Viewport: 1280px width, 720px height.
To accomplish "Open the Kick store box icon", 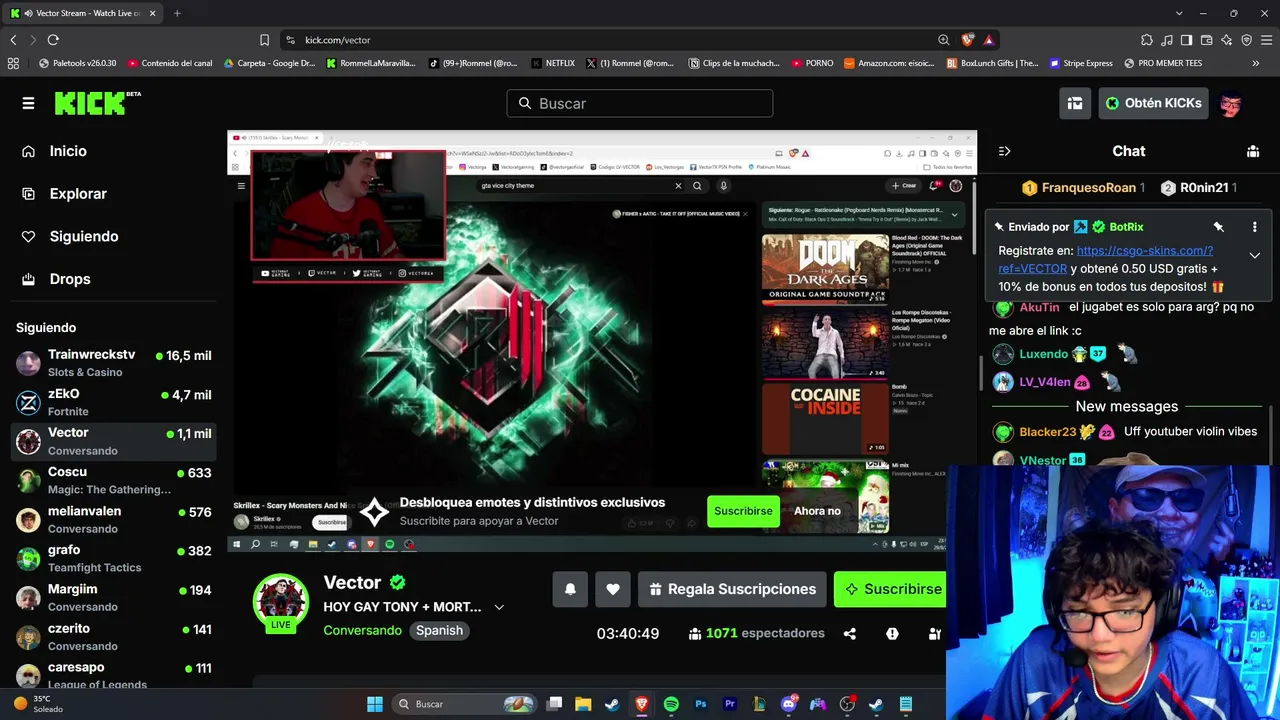I will point(1075,103).
